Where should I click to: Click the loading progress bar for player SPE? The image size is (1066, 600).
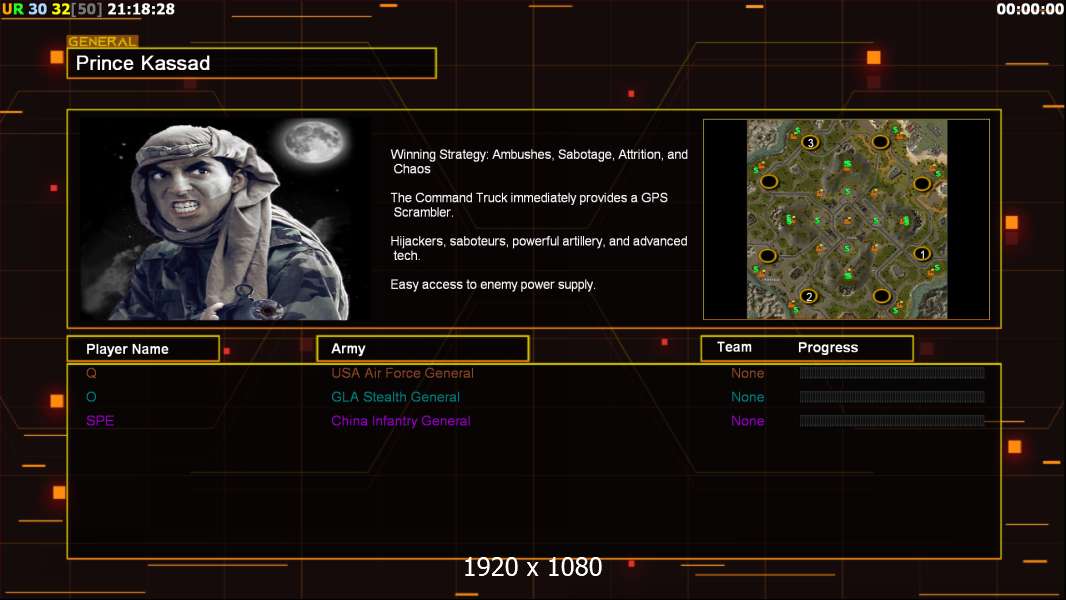[x=892, y=420]
